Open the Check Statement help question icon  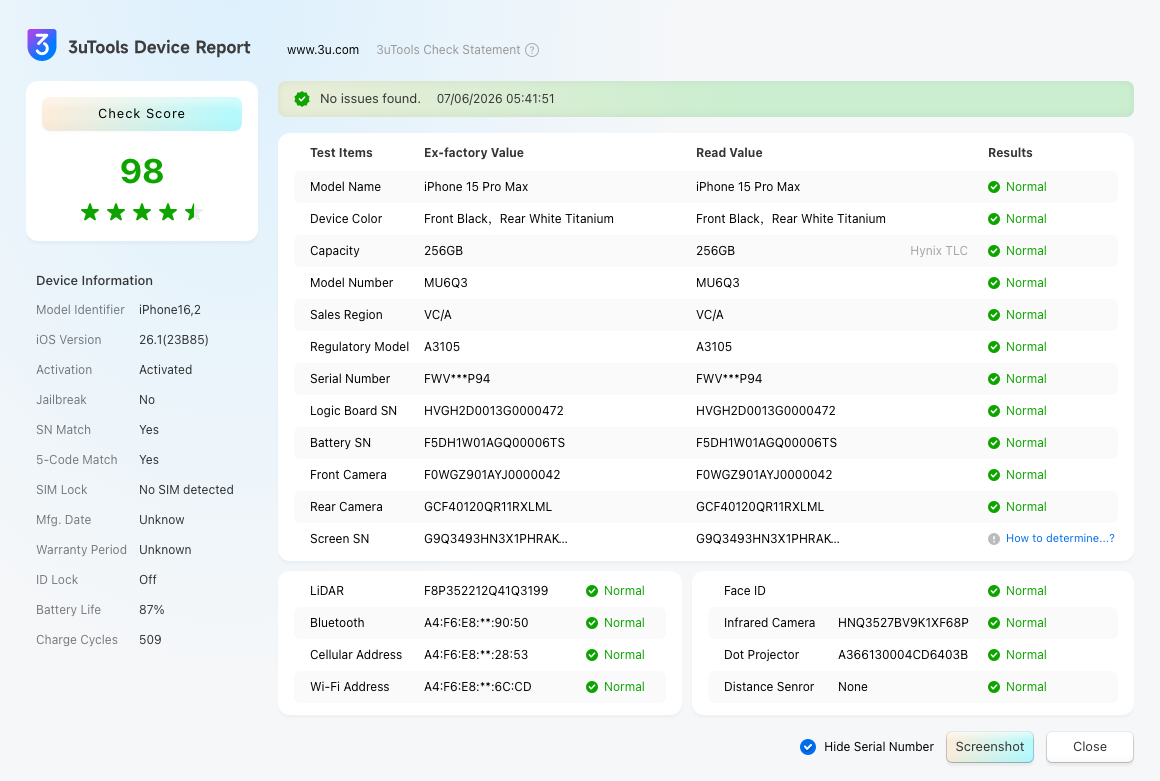tap(532, 50)
